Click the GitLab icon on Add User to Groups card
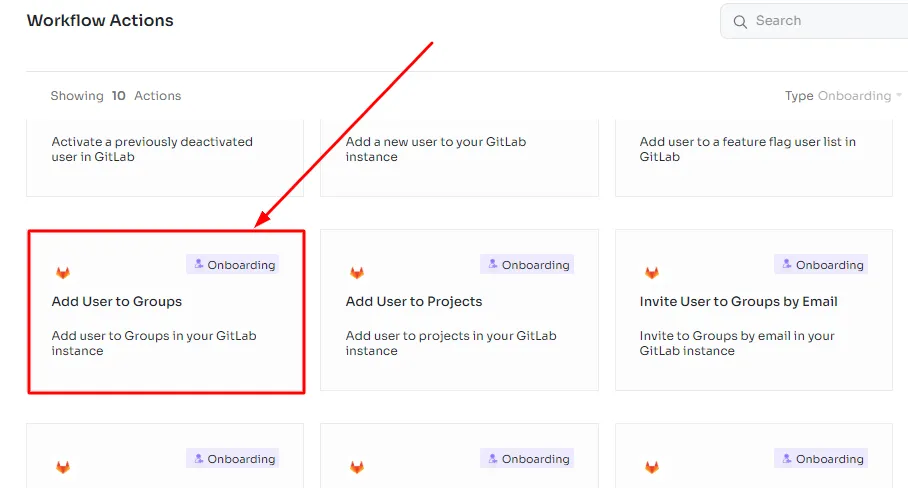Image resolution: width=908 pixels, height=488 pixels. pos(63,272)
